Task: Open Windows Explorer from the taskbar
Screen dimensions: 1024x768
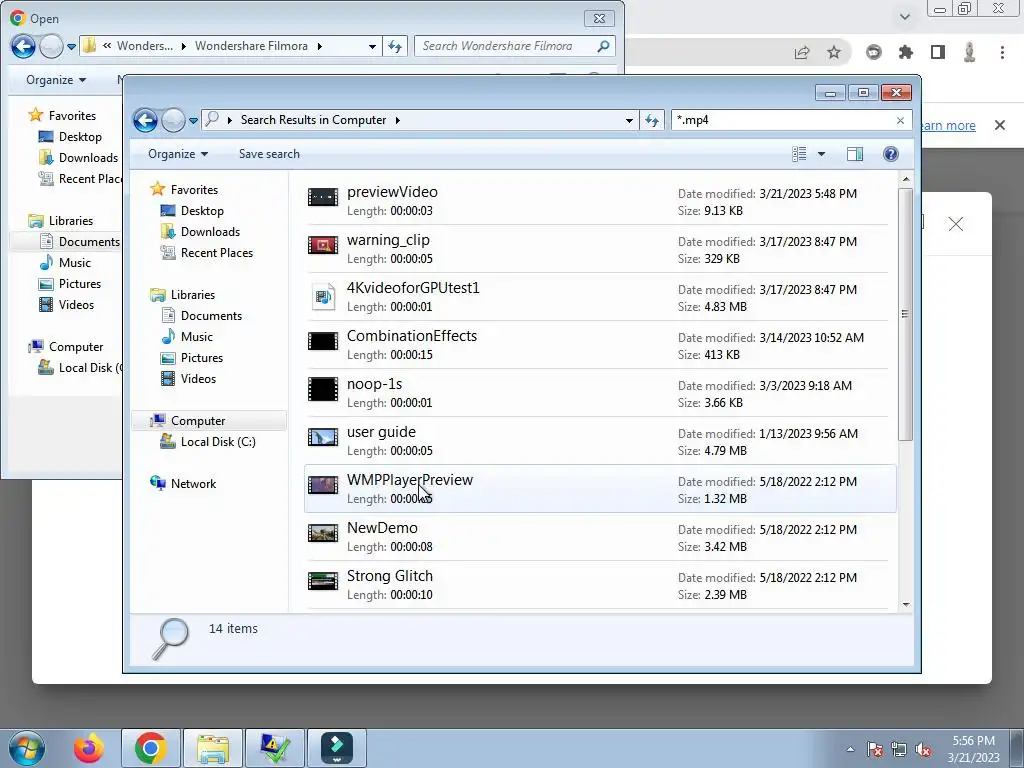Action: coord(213,748)
